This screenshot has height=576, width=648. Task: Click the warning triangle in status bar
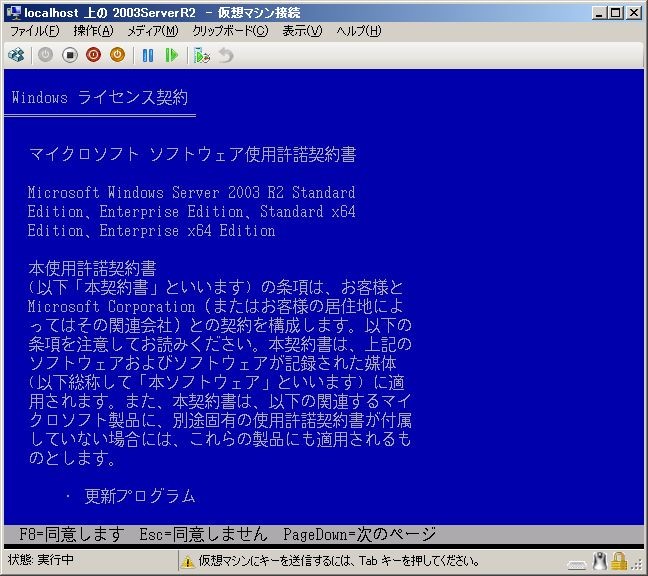[x=188, y=562]
